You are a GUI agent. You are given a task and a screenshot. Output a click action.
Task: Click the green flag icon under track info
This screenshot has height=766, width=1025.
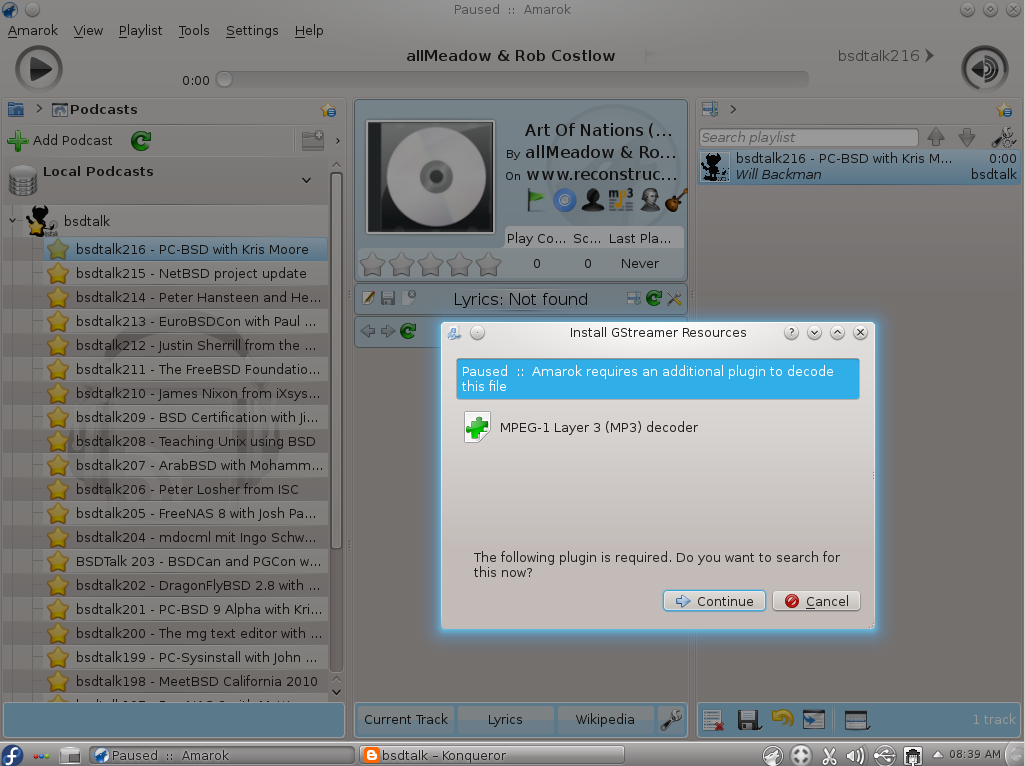click(x=536, y=200)
